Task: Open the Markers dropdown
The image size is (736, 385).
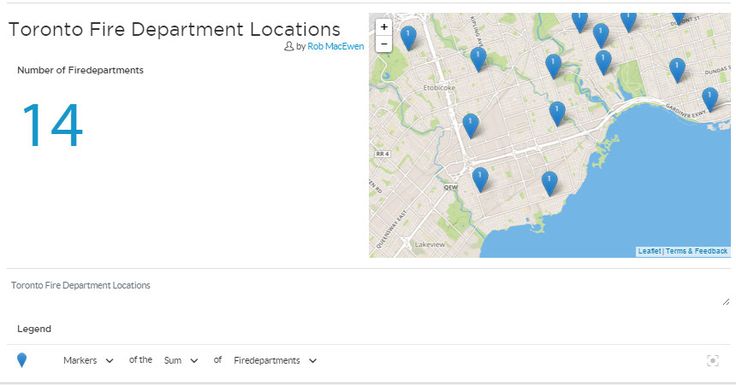Action: pyautogui.click(x=88, y=361)
